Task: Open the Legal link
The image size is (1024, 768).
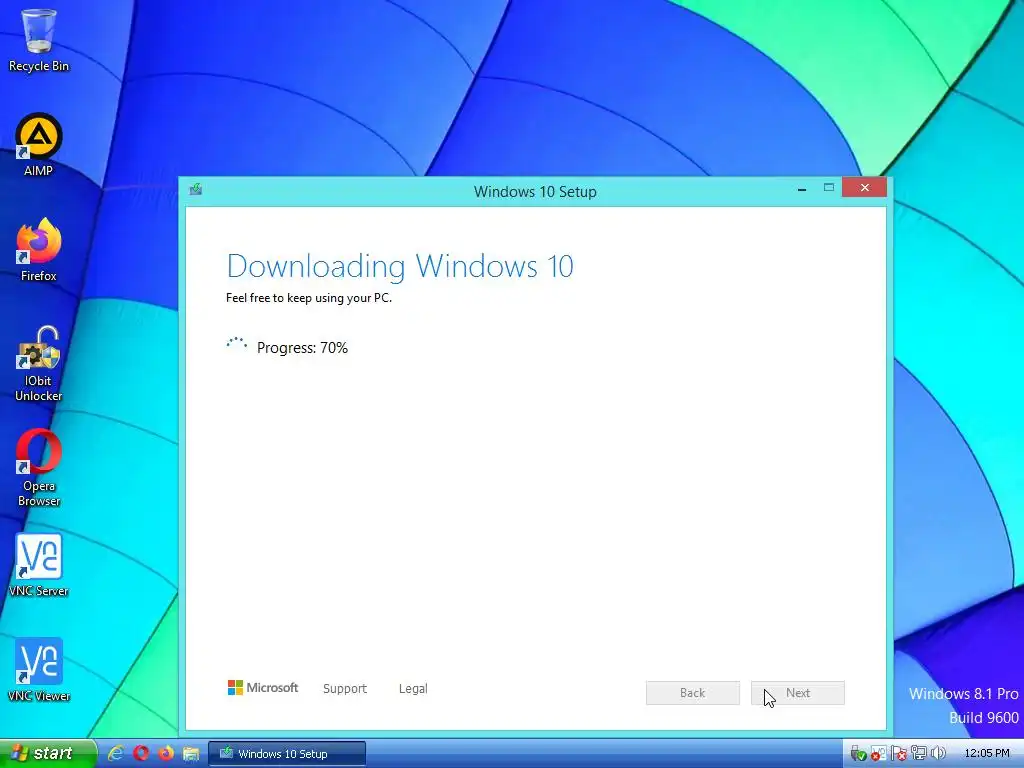Action: (x=413, y=688)
